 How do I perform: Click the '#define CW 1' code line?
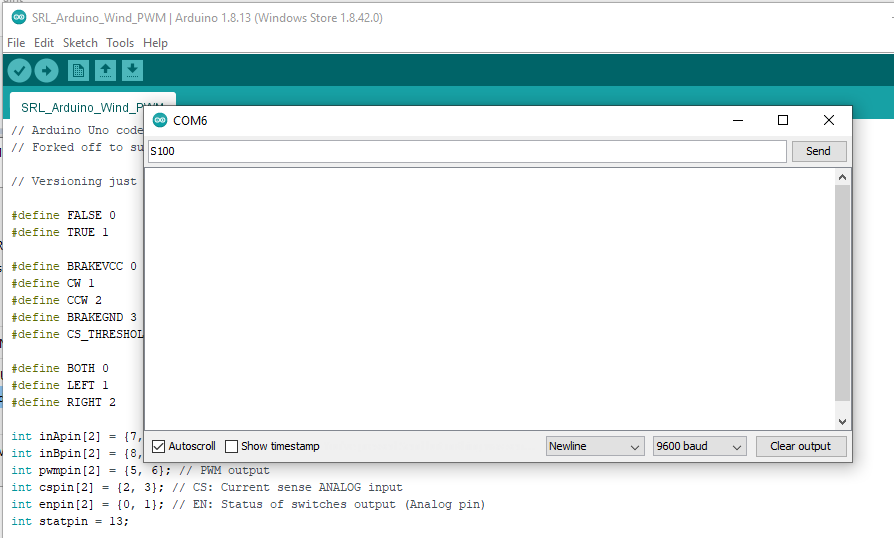[53, 283]
